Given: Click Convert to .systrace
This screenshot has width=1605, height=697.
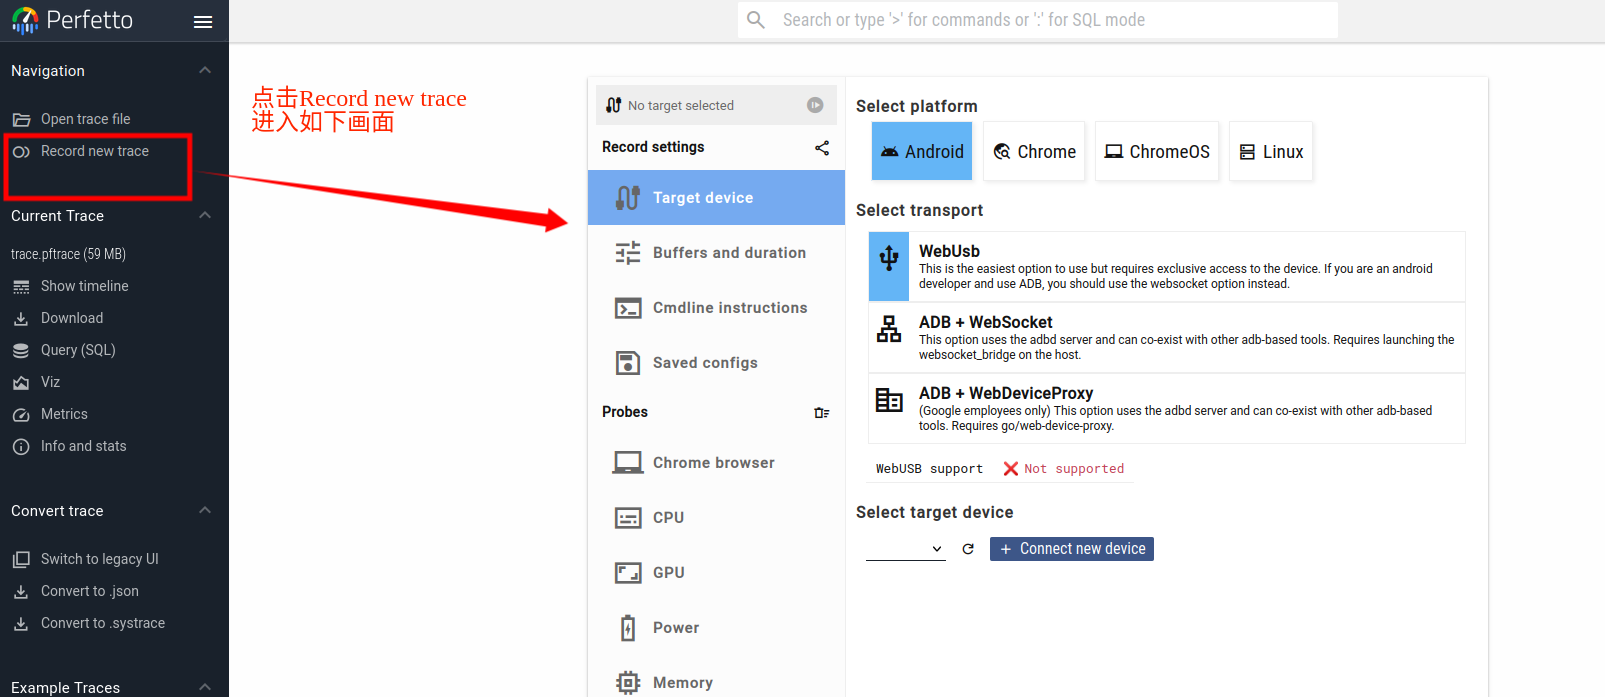Looking at the screenshot, I should [x=103, y=623].
